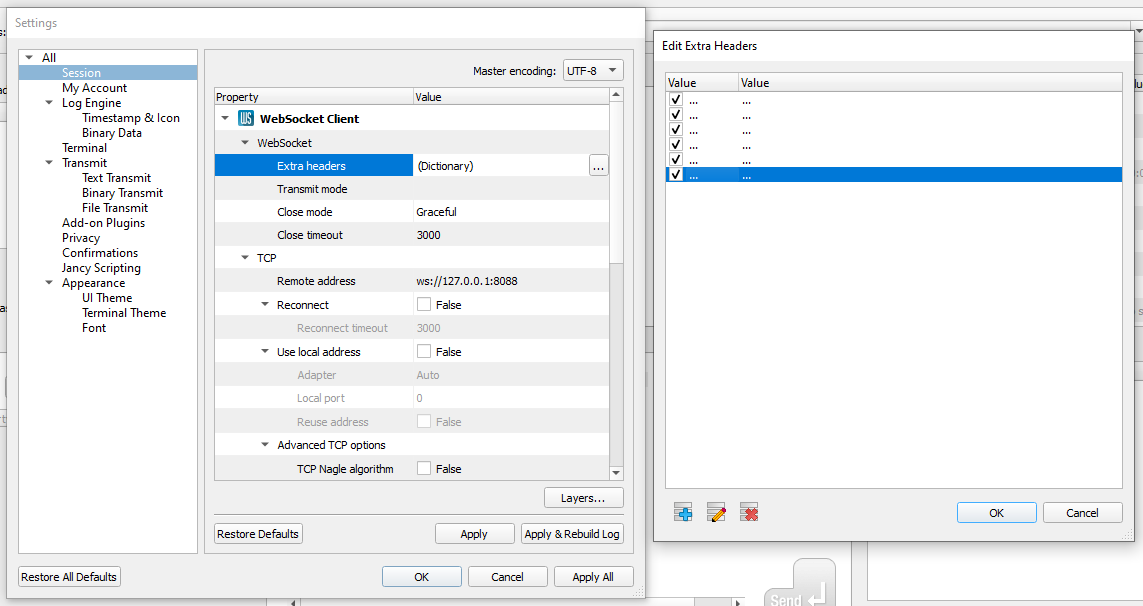Click the Apply button

pyautogui.click(x=474, y=534)
